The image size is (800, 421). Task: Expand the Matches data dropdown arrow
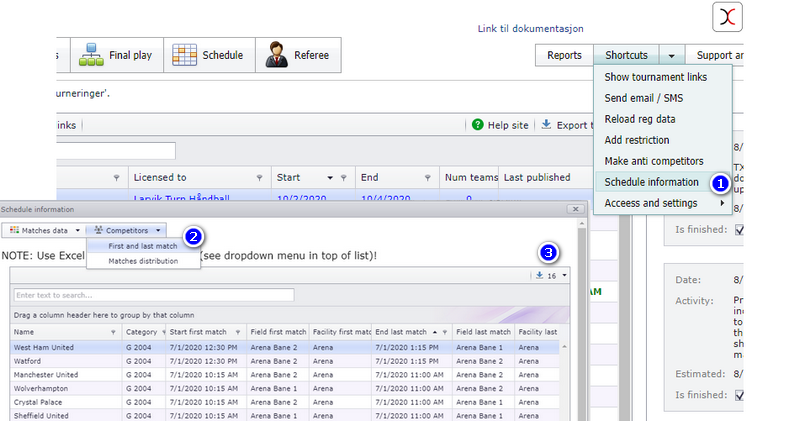[x=78, y=230]
